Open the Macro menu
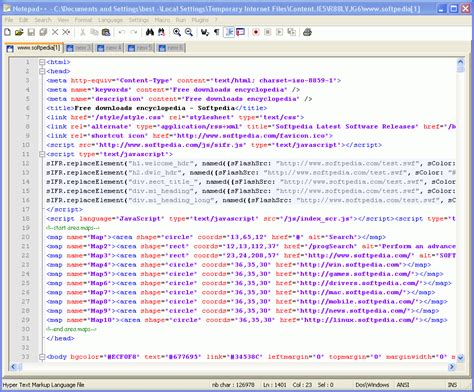The image size is (474, 392). tap(162, 20)
